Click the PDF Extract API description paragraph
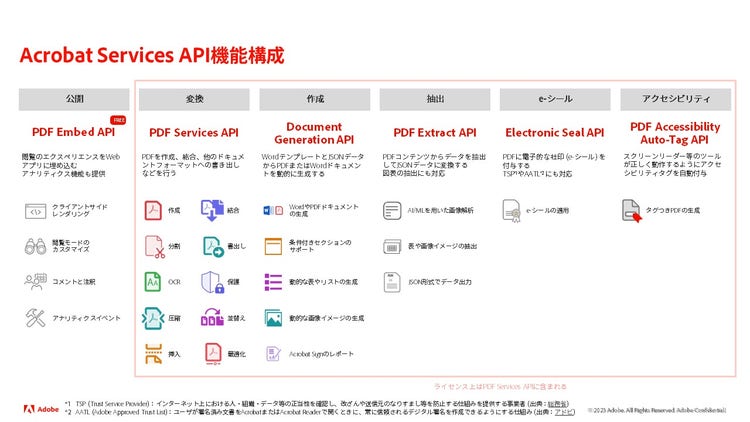The height and width of the screenshot is (422, 750). click(434, 165)
